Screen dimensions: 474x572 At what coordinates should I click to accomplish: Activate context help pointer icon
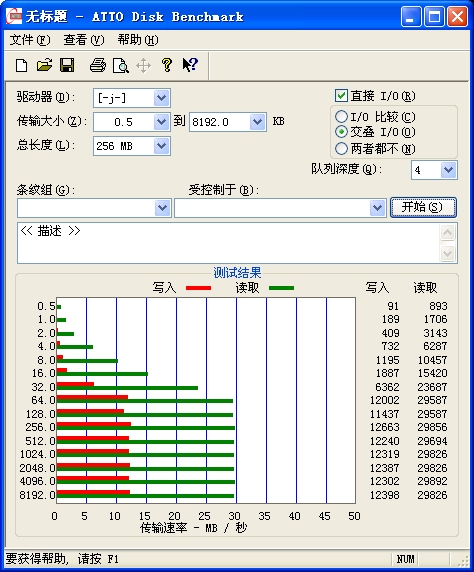[x=190, y=65]
